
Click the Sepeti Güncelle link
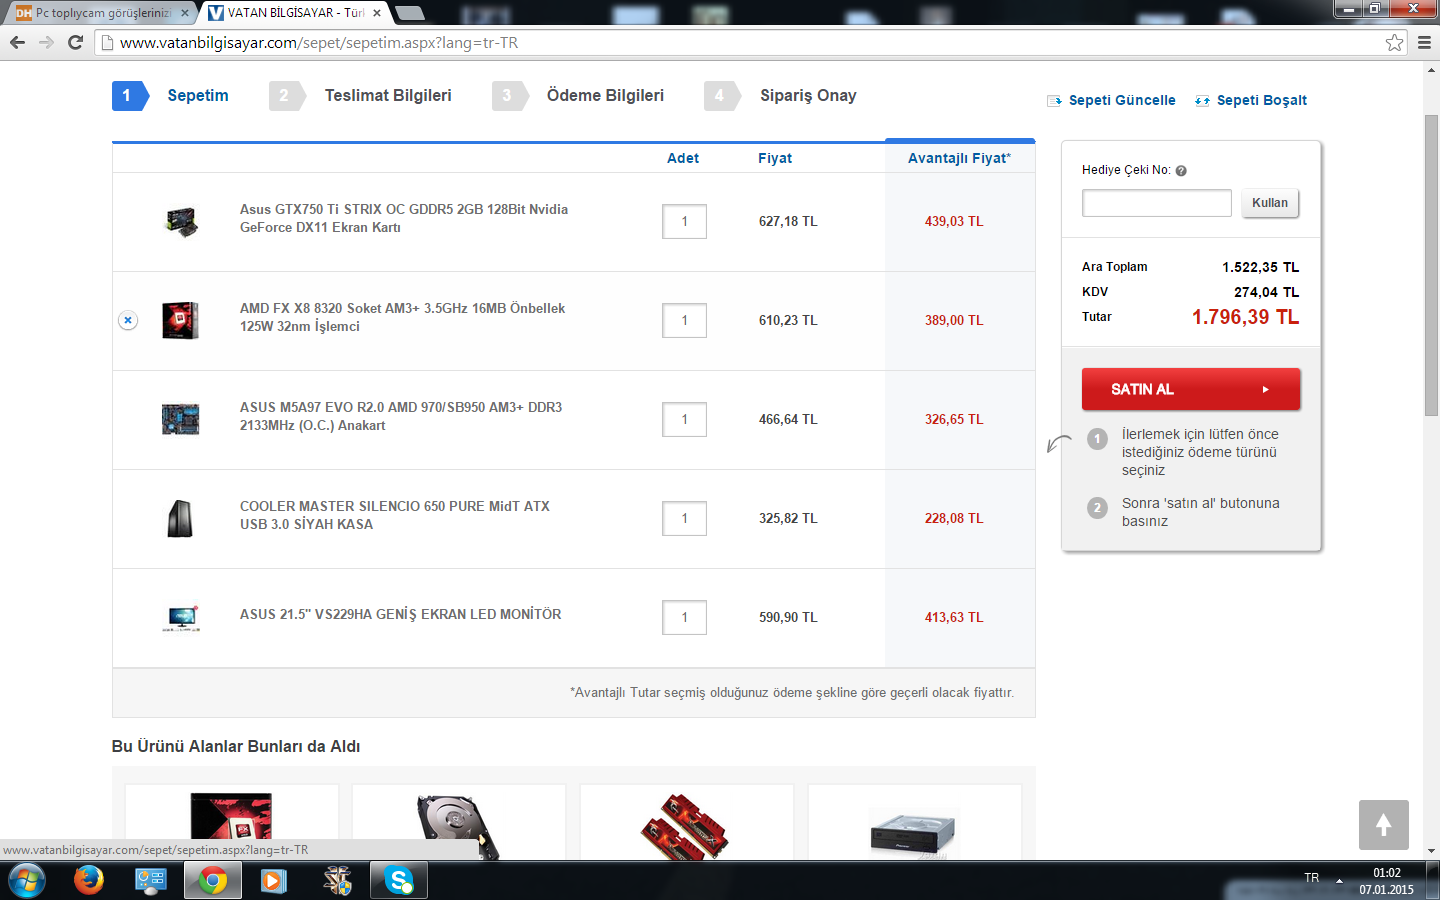coord(1121,100)
